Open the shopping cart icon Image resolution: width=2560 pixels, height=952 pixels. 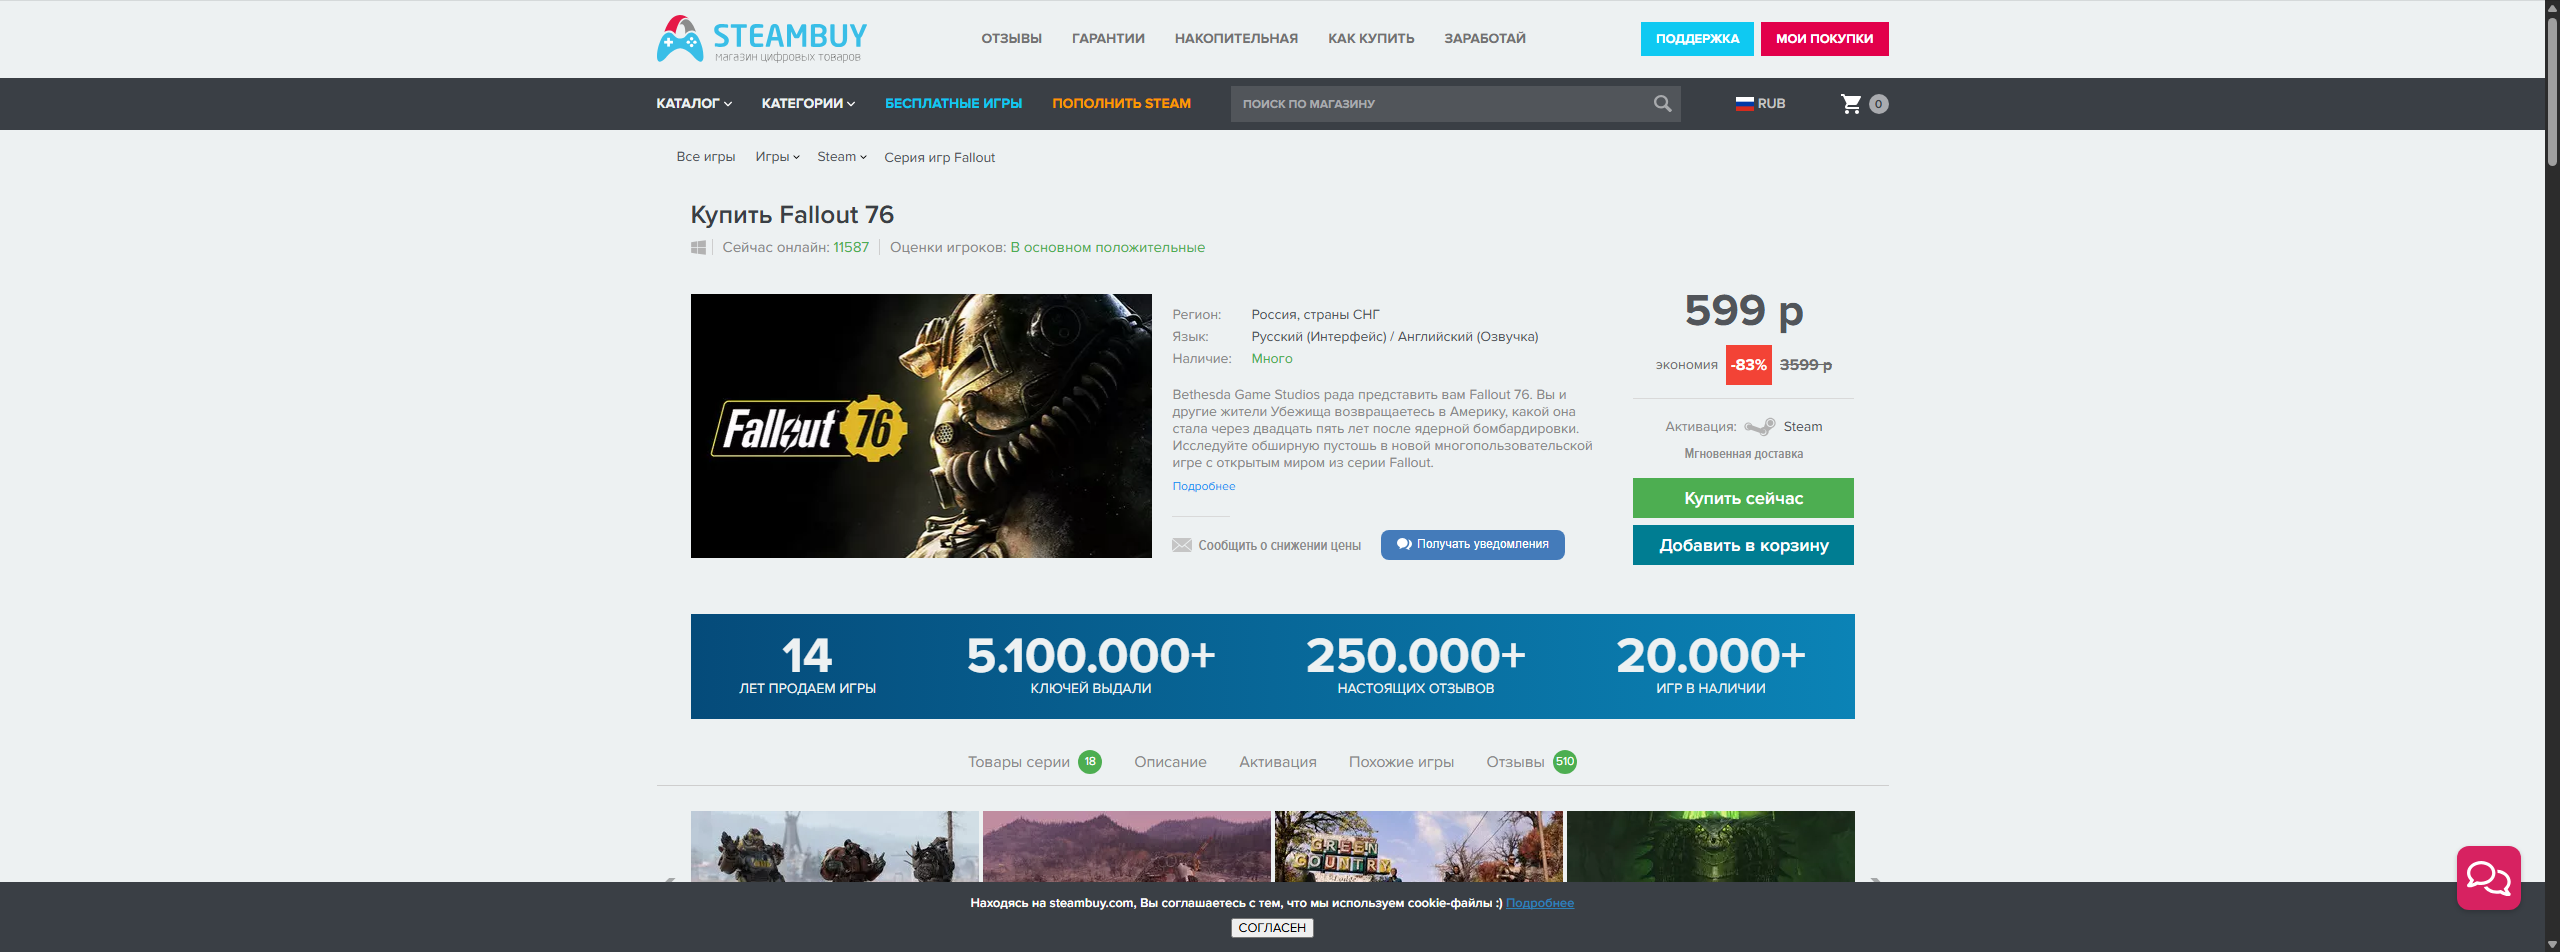[x=1851, y=104]
